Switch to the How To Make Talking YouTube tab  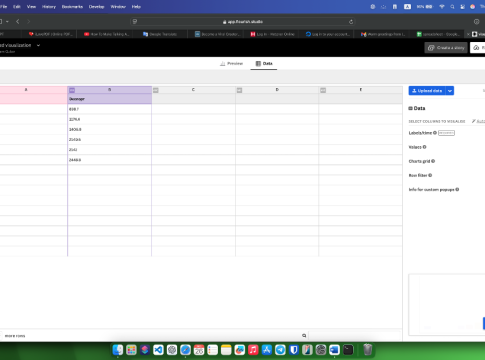106,34
